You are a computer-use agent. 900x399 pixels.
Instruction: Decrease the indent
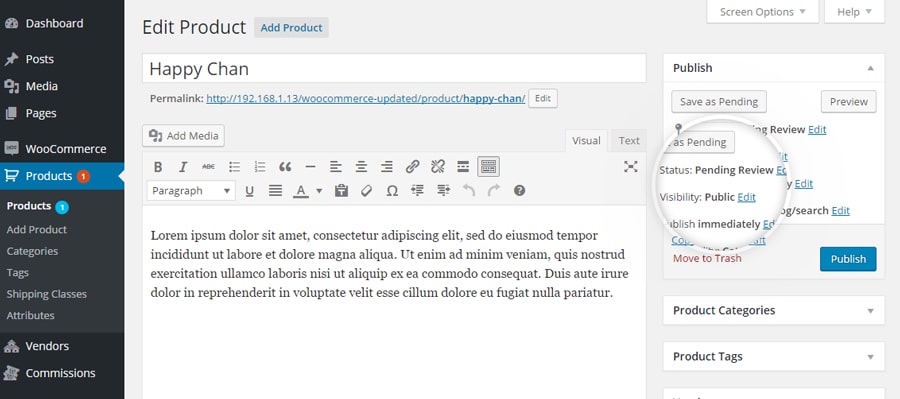click(x=418, y=191)
